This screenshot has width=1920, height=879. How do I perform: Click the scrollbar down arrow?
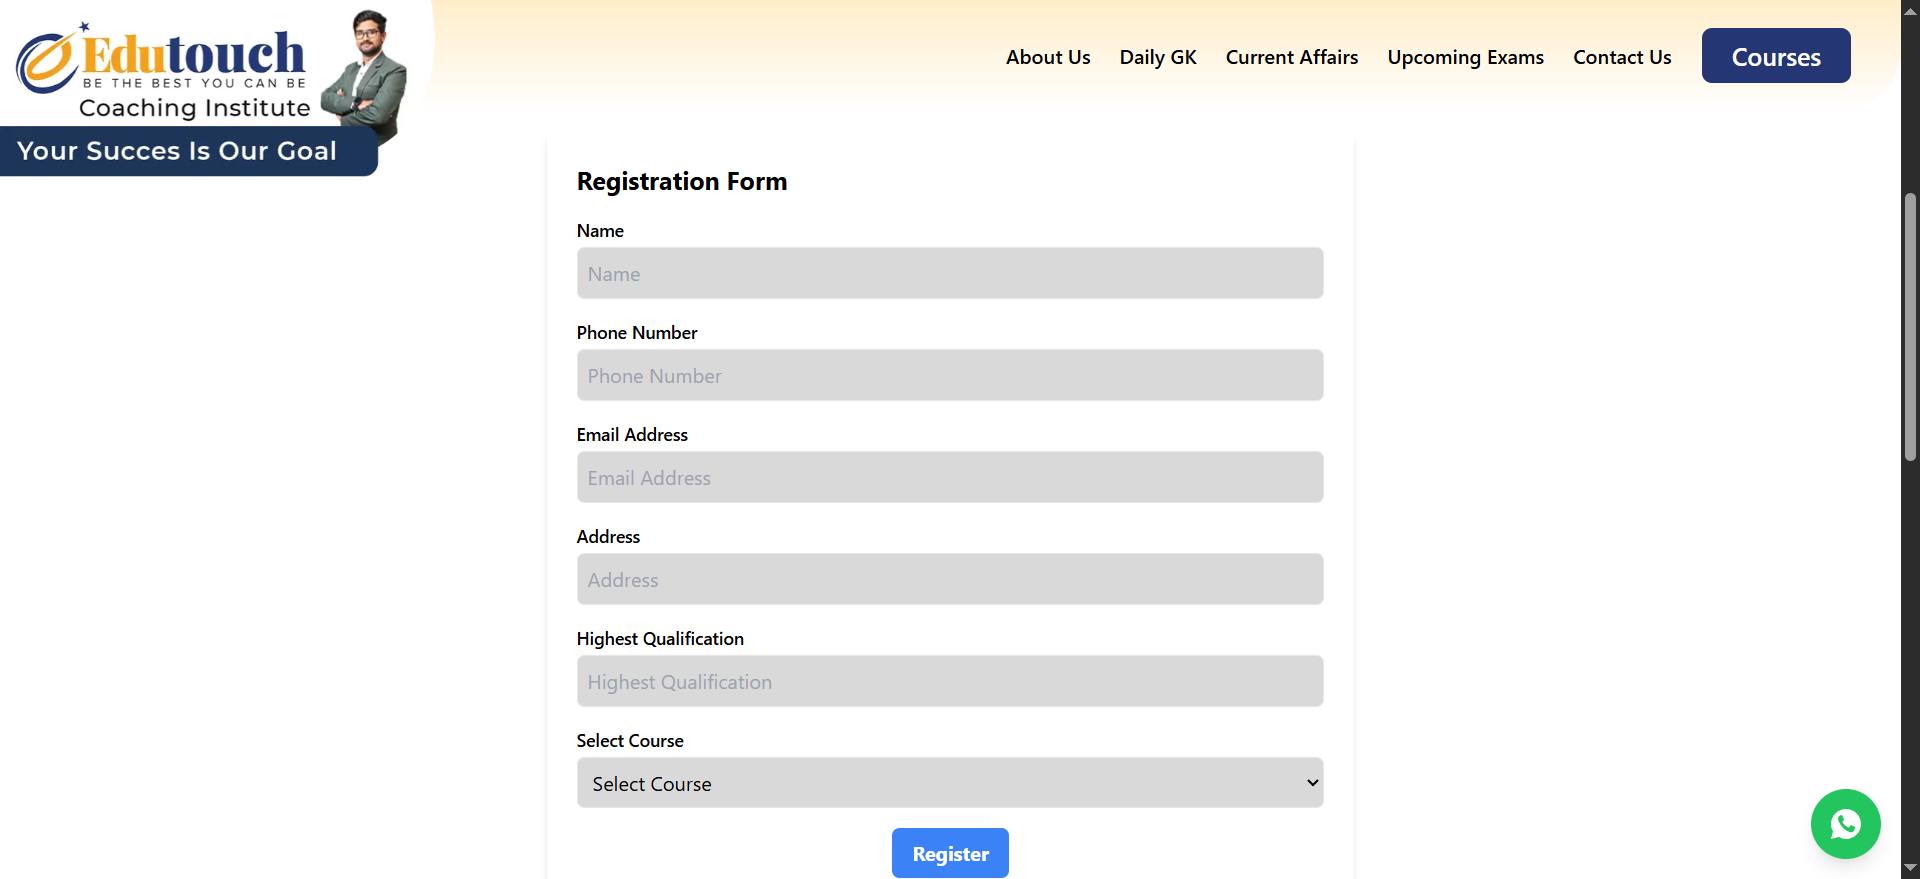(1908, 867)
